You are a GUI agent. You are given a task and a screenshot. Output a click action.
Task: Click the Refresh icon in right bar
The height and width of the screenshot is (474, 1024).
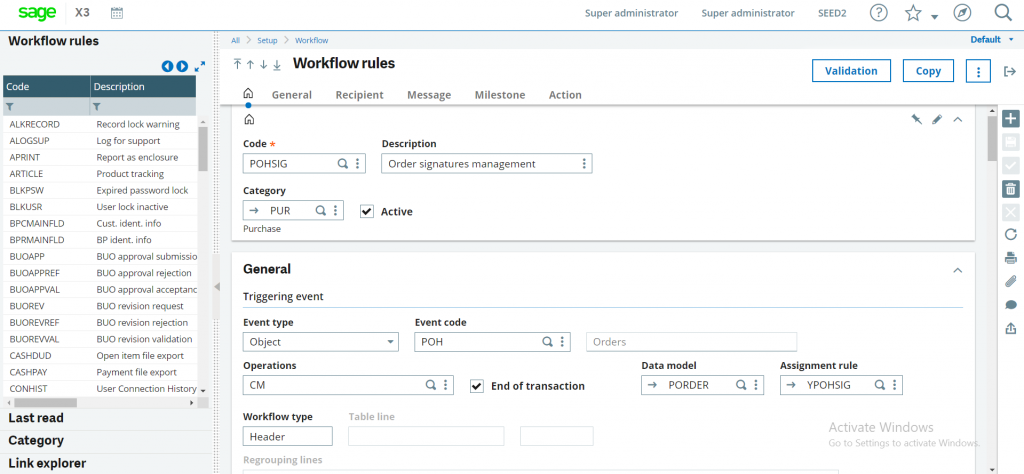[1010, 234]
